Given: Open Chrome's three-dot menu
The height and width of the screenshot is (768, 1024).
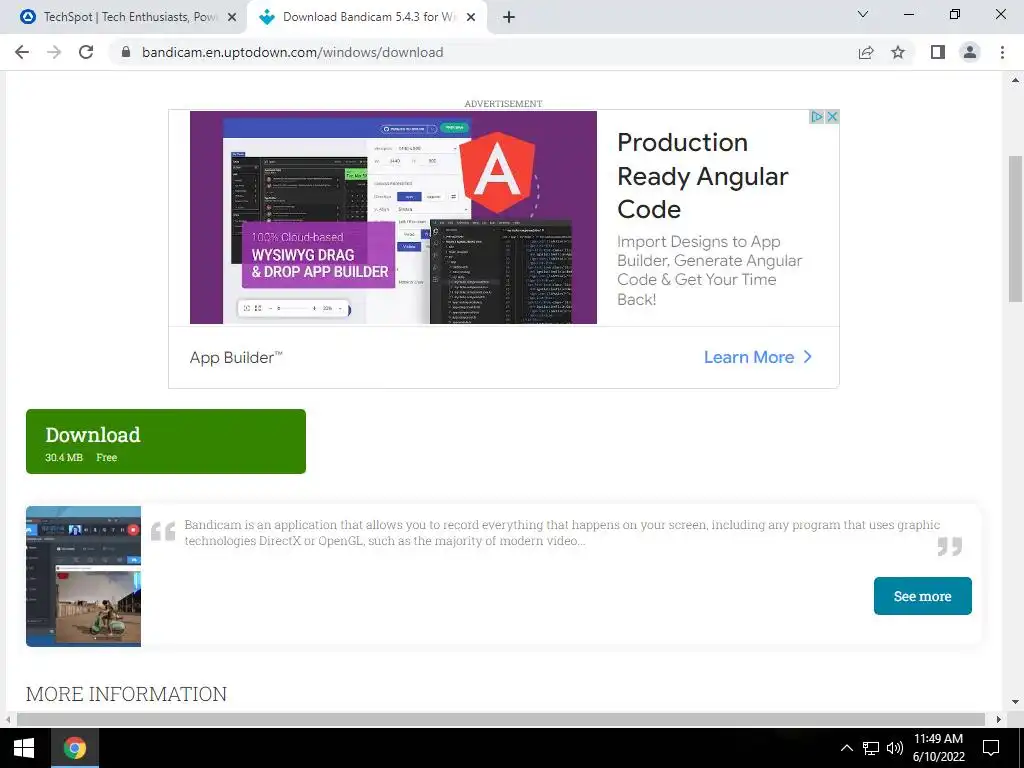Looking at the screenshot, I should tap(1002, 52).
